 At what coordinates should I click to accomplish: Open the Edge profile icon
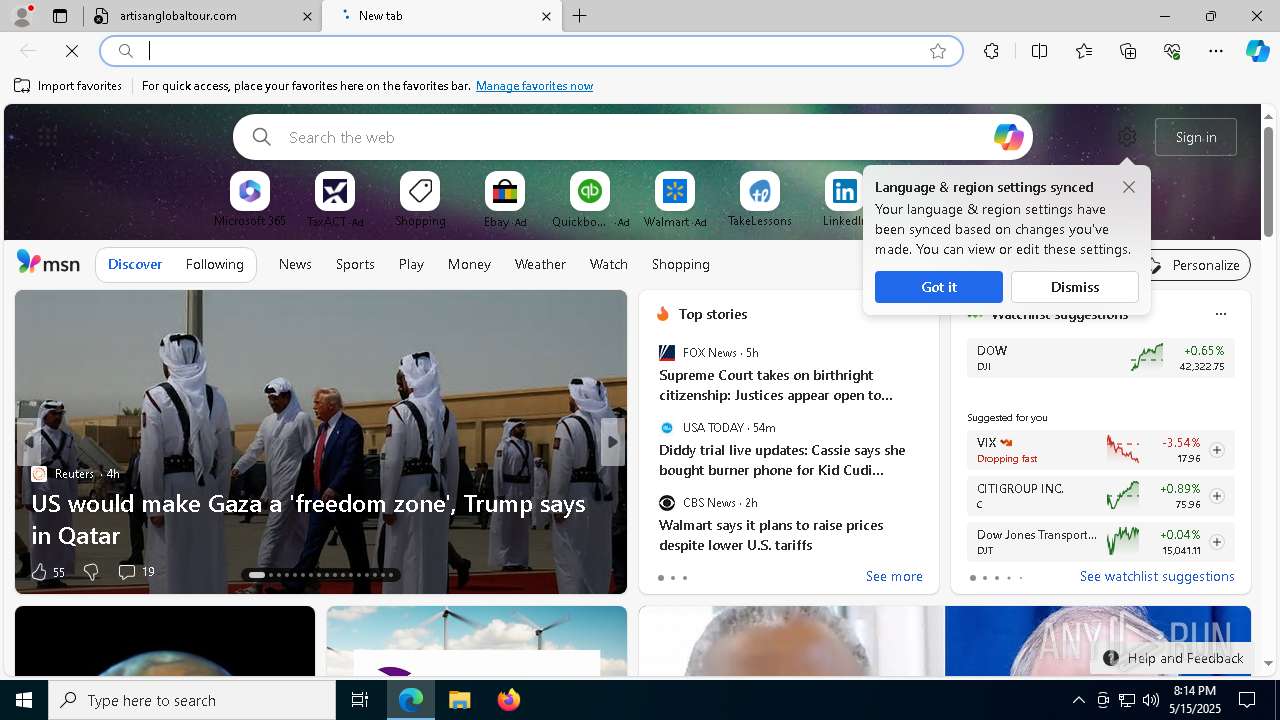[x=21, y=16]
